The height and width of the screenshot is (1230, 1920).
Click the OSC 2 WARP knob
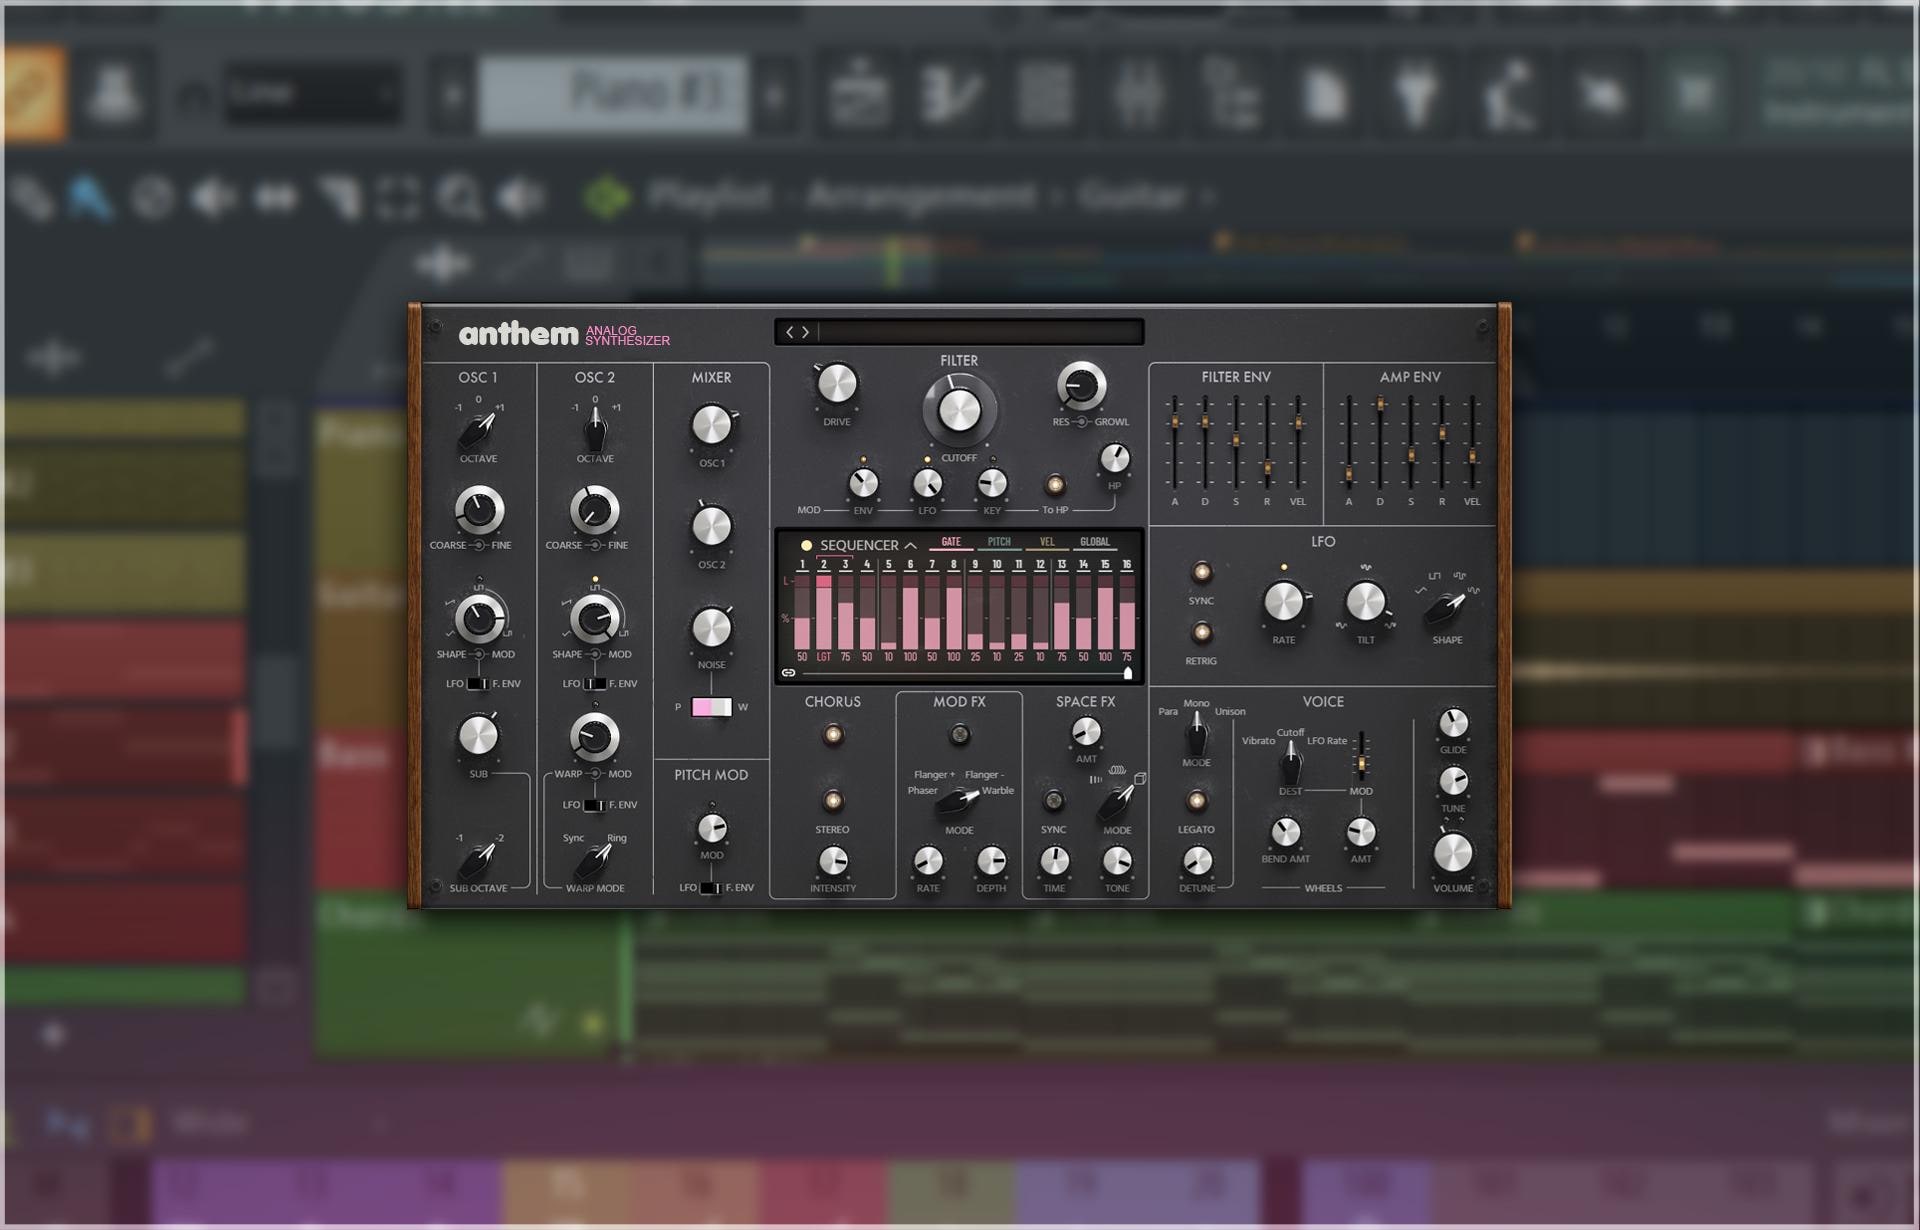594,737
